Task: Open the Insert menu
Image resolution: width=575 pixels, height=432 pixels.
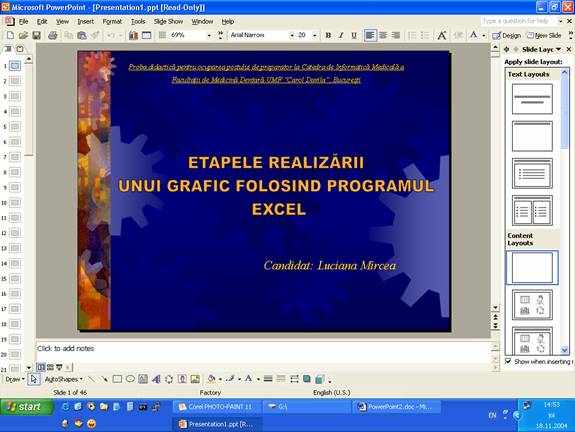Action: [85, 22]
